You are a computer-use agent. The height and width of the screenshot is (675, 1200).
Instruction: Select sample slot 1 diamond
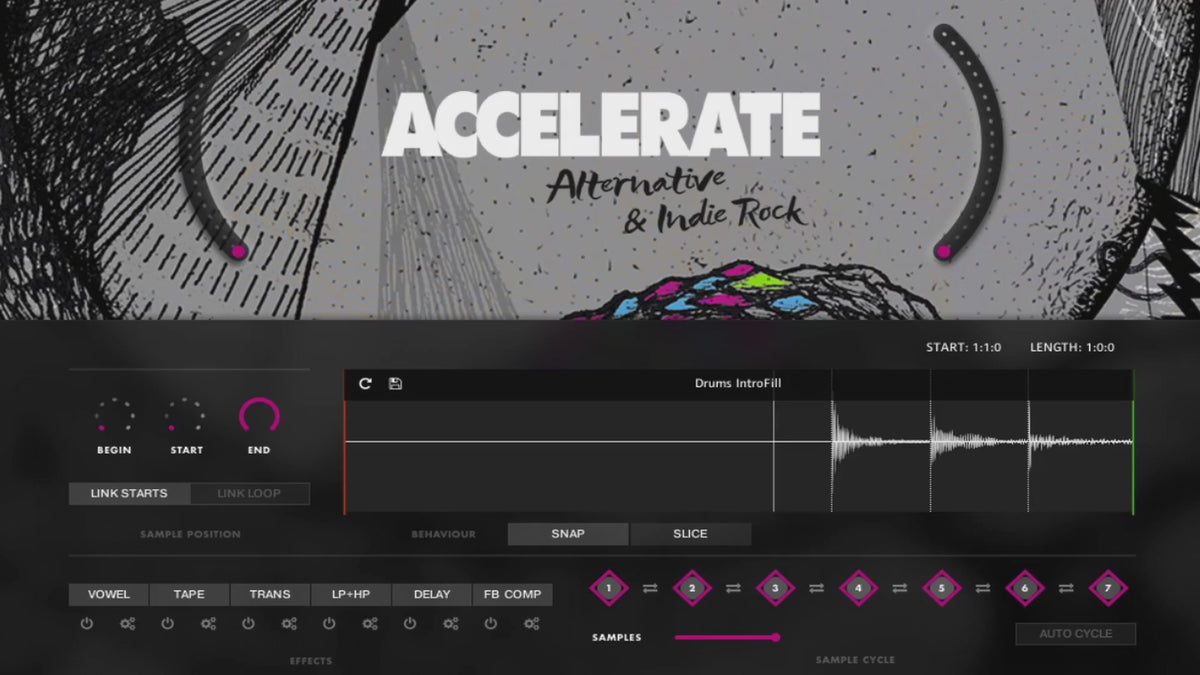[608, 588]
